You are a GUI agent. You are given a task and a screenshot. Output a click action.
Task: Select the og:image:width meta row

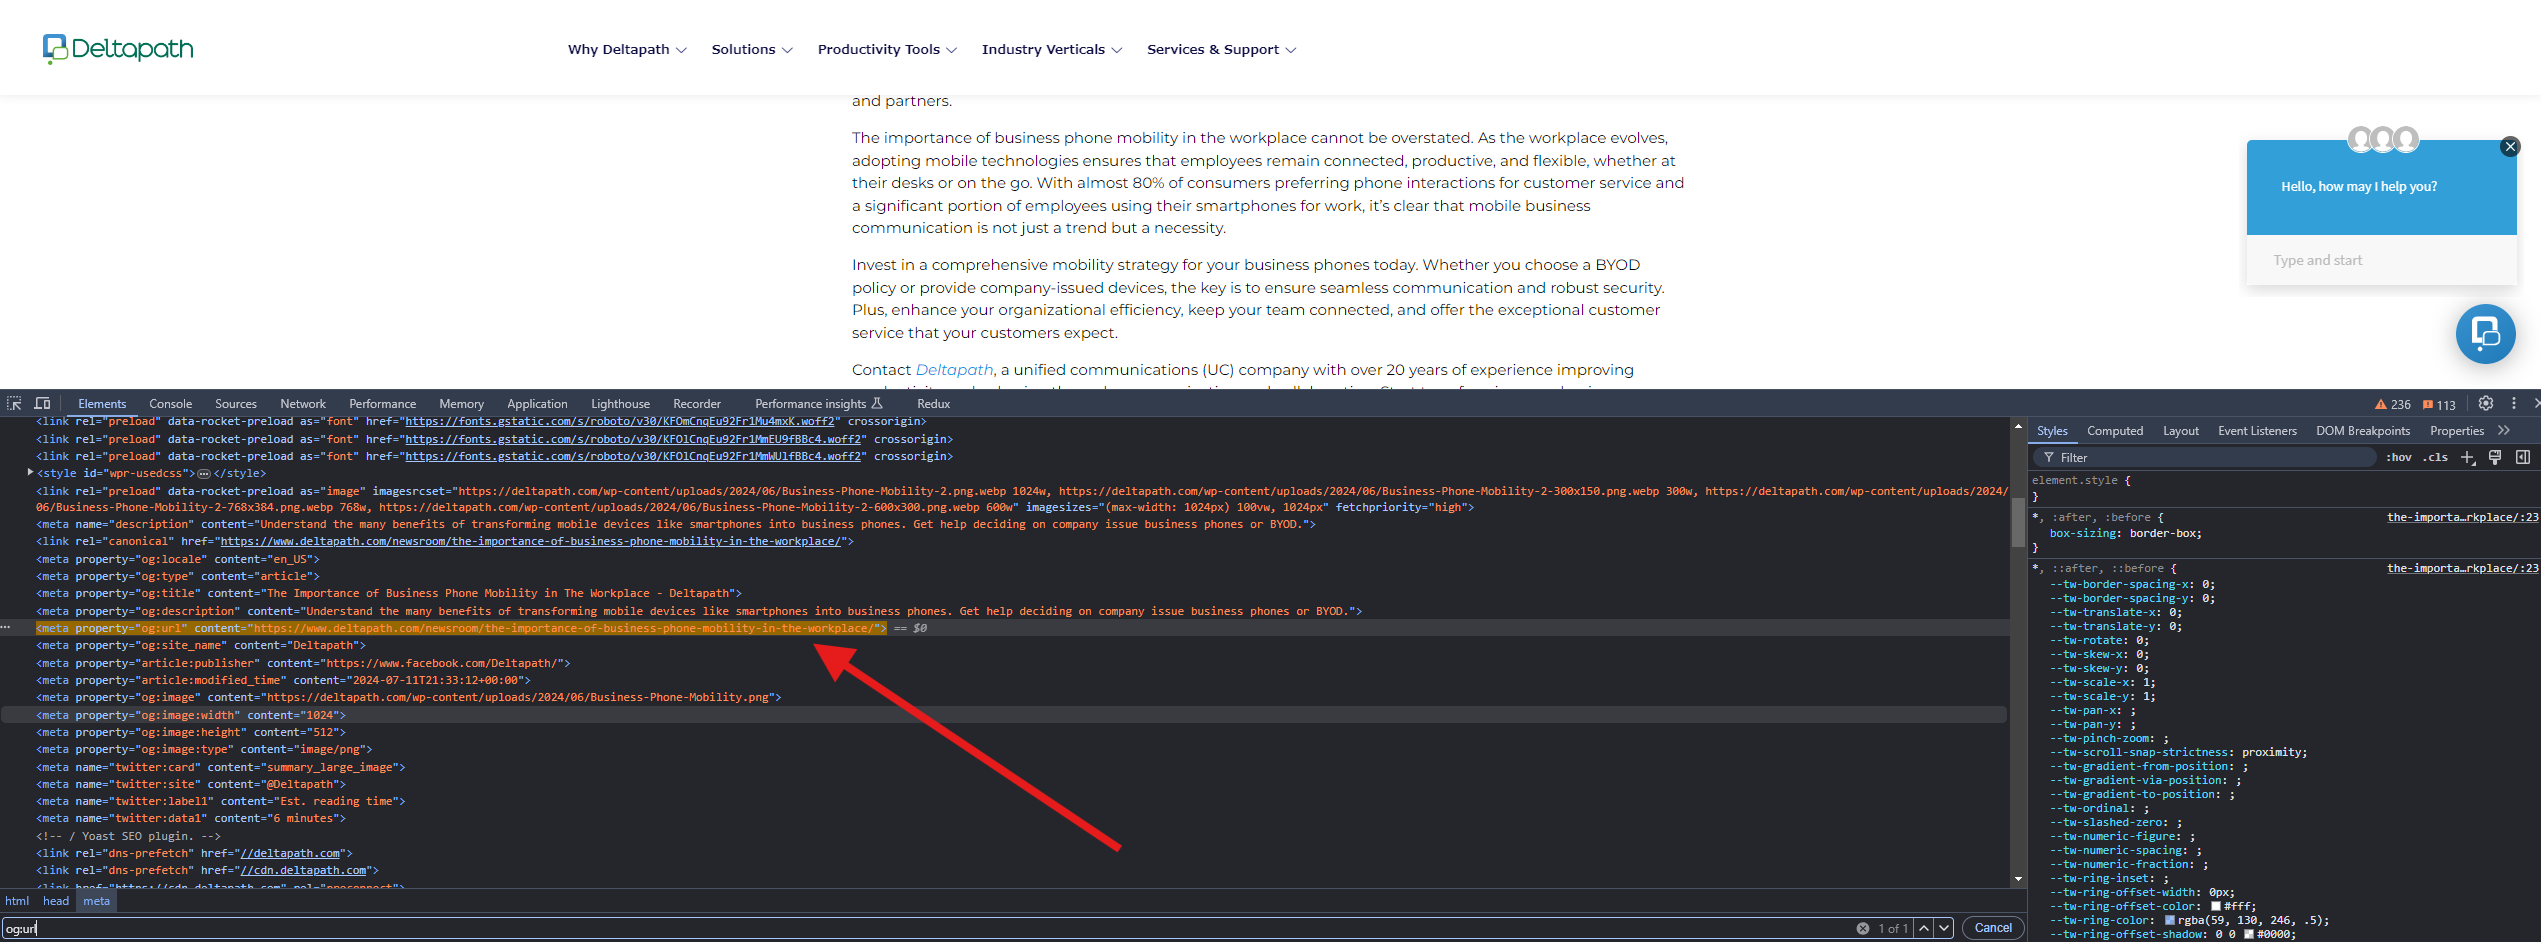click(x=1003, y=715)
